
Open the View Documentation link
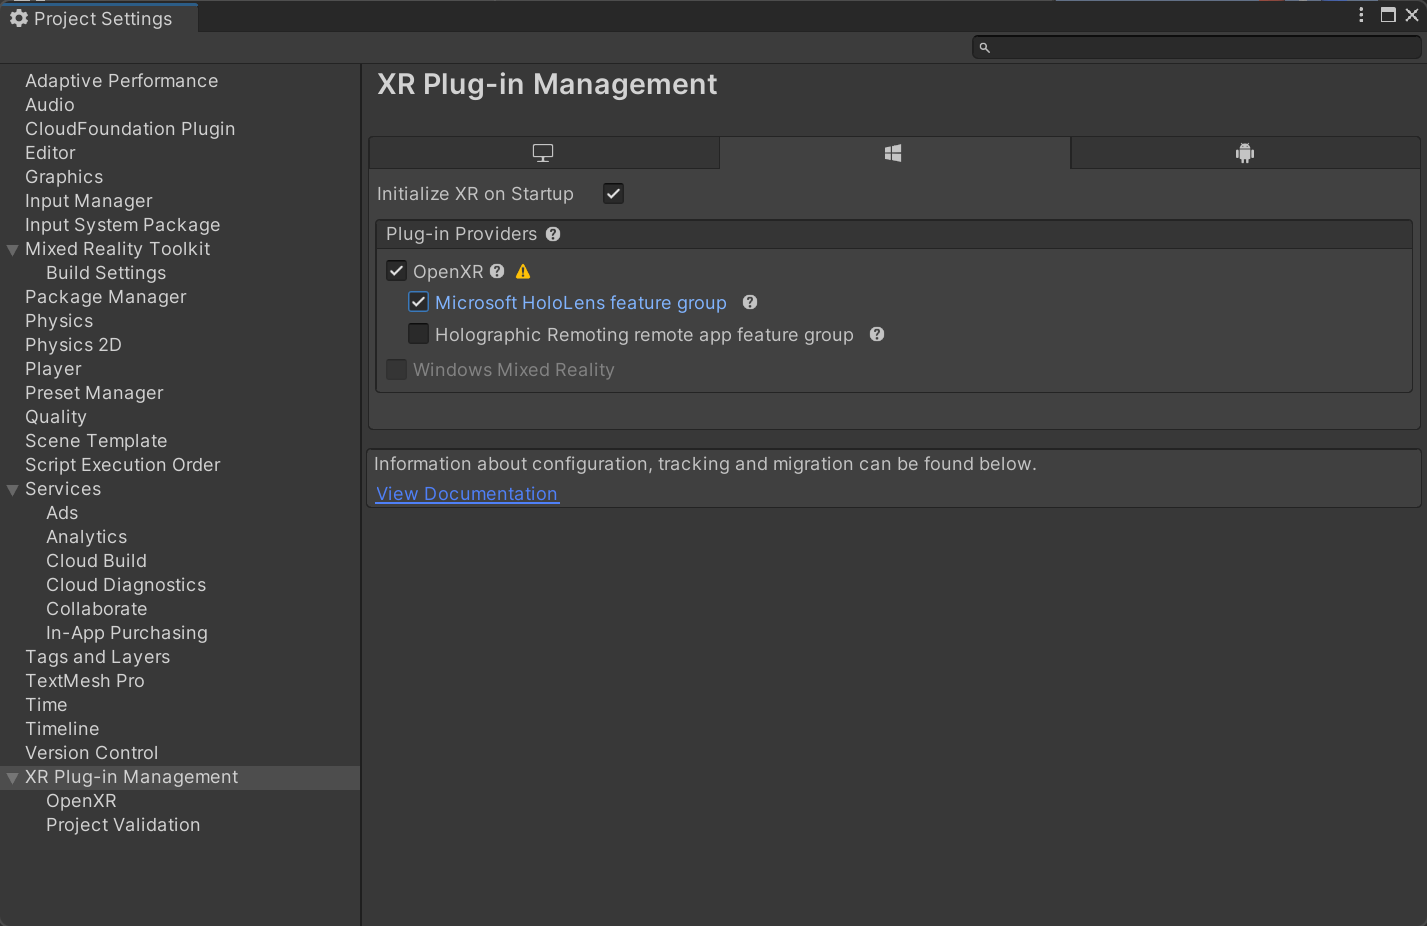pos(467,494)
